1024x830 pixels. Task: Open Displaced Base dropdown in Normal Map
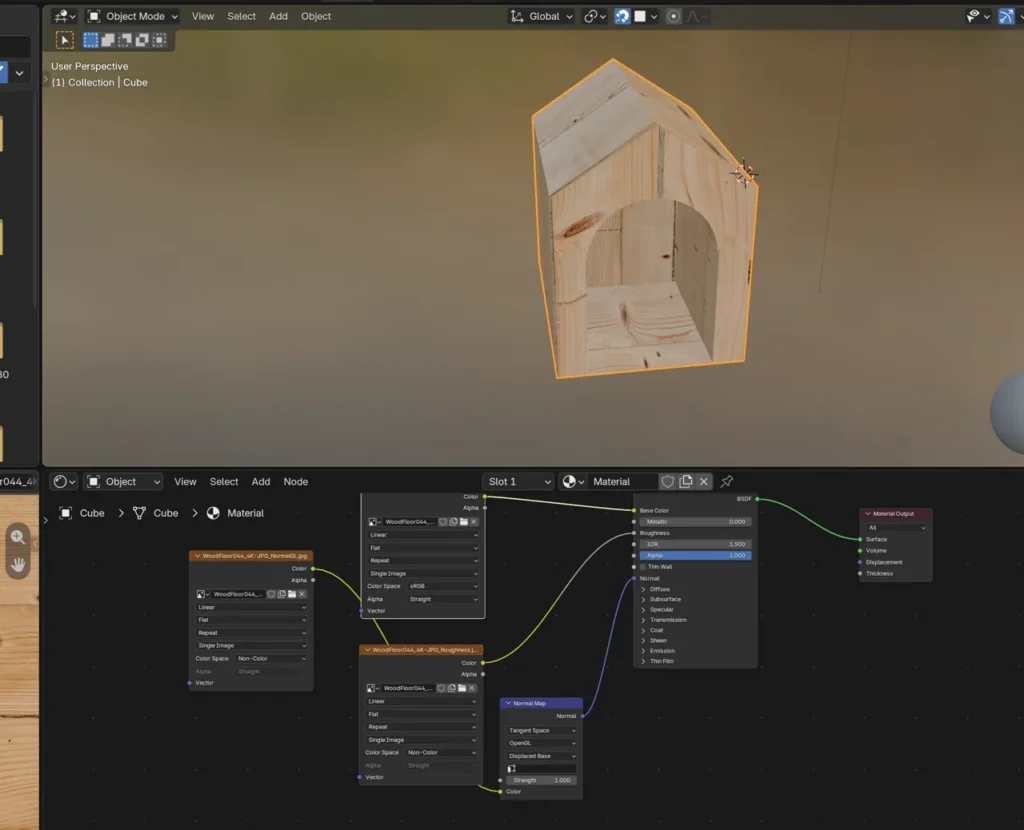[x=541, y=756]
